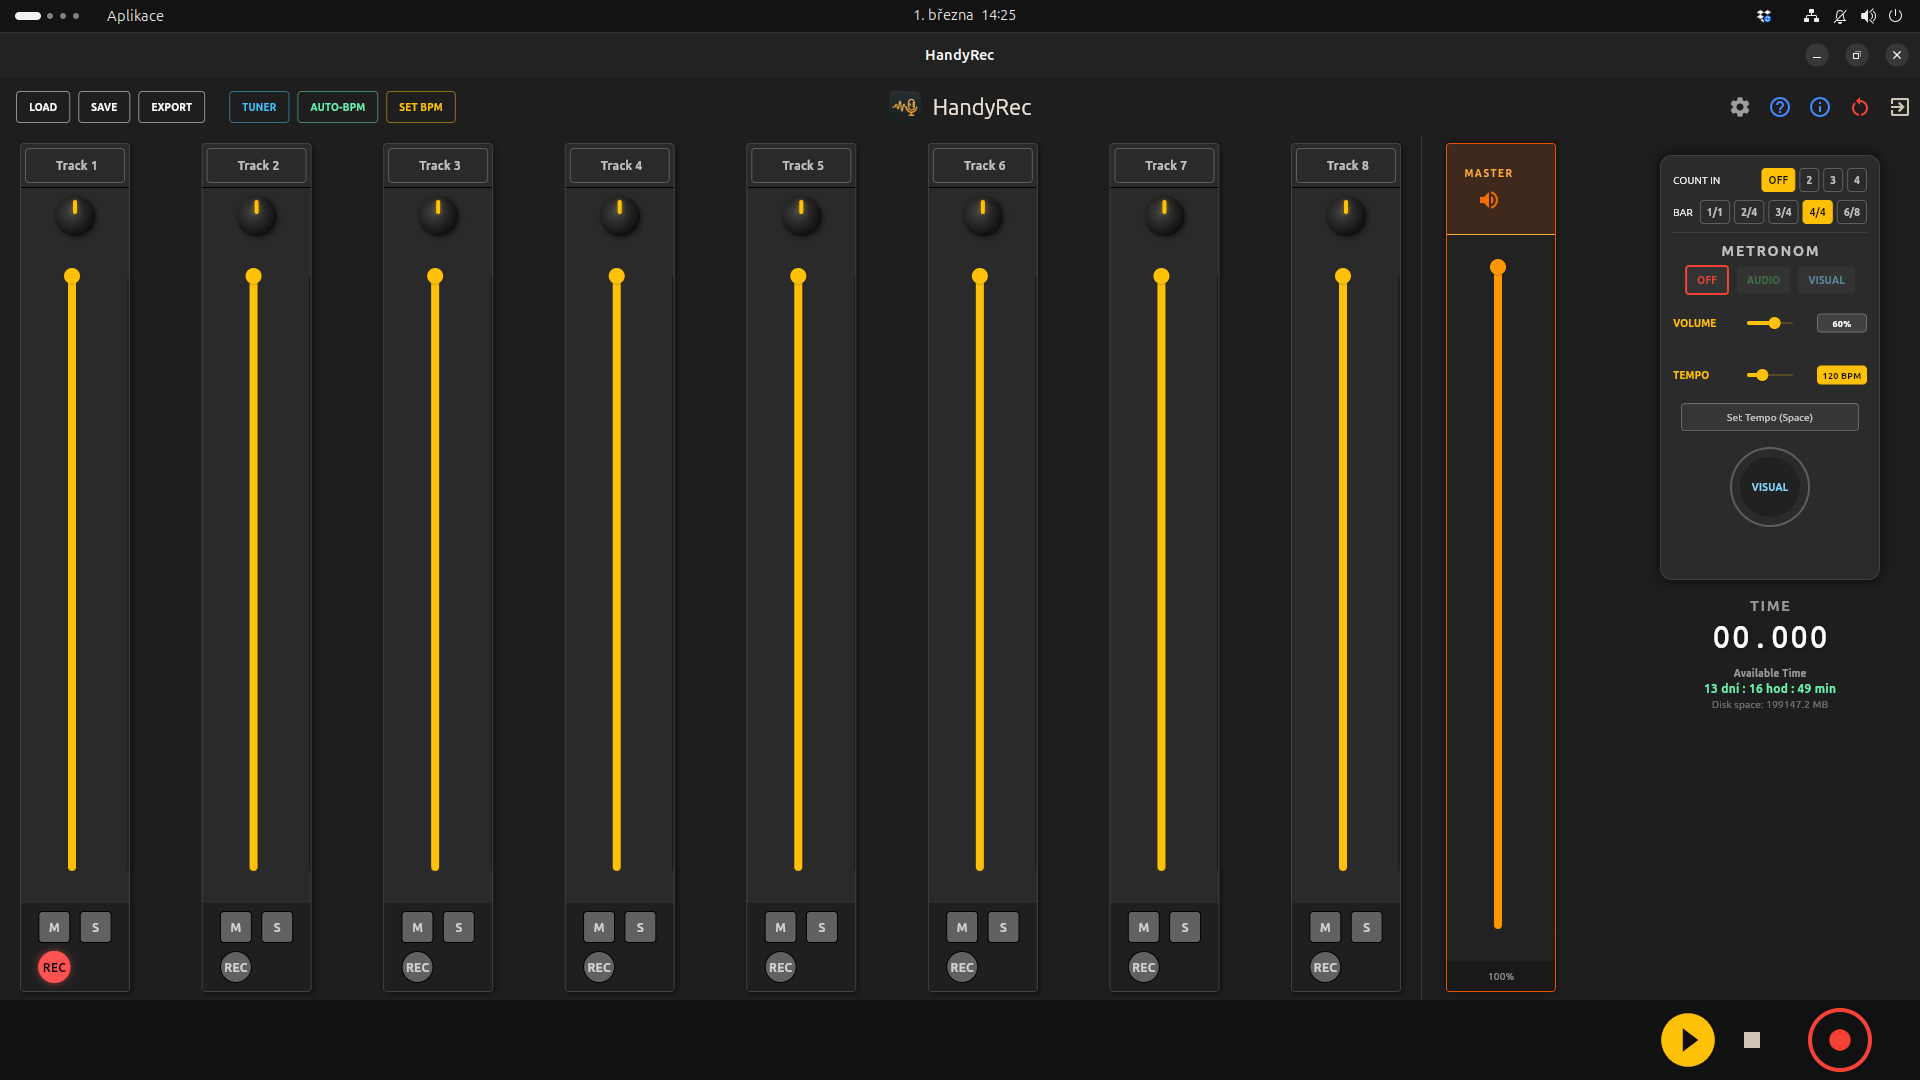The height and width of the screenshot is (1080, 1920).
Task: Enable AUDIO metronome mode
Action: [x=1763, y=280]
